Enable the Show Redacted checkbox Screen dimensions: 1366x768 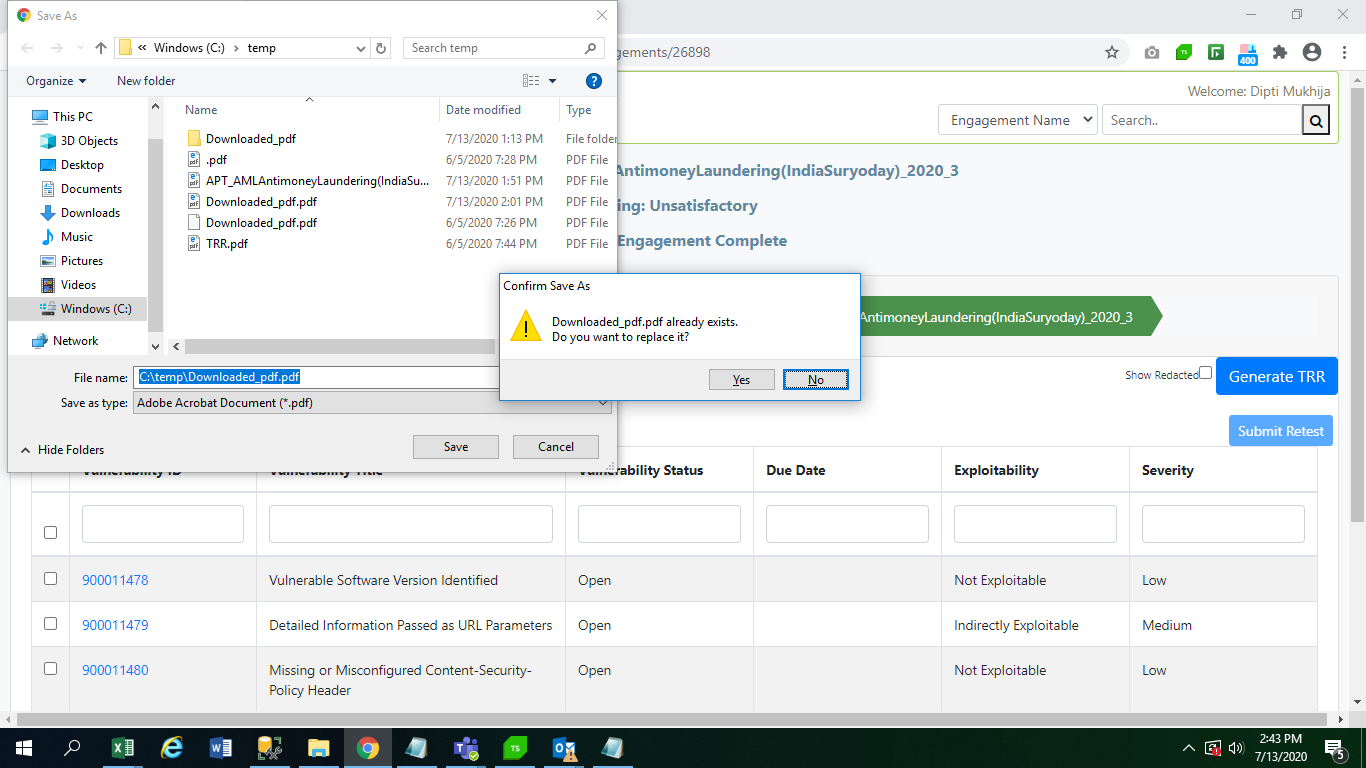click(x=1205, y=373)
